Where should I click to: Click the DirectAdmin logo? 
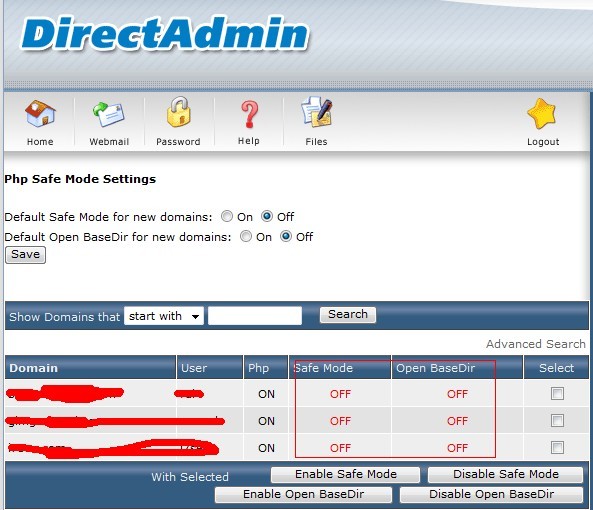pyautogui.click(x=165, y=33)
